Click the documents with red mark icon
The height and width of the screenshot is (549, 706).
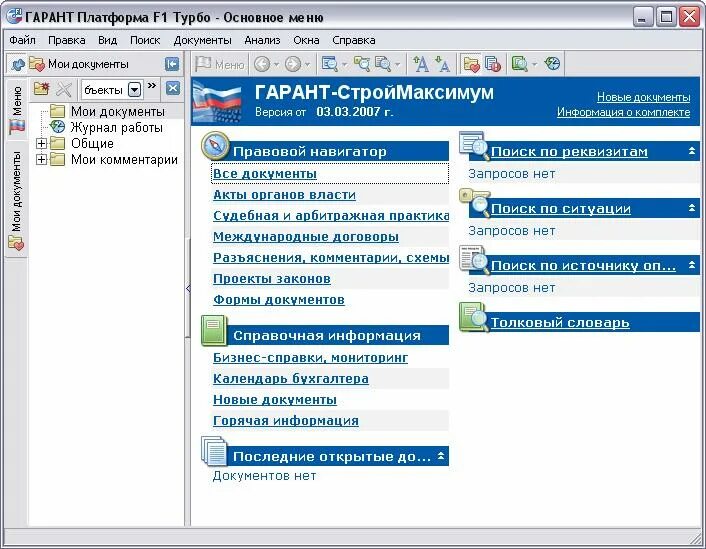pos(493,64)
